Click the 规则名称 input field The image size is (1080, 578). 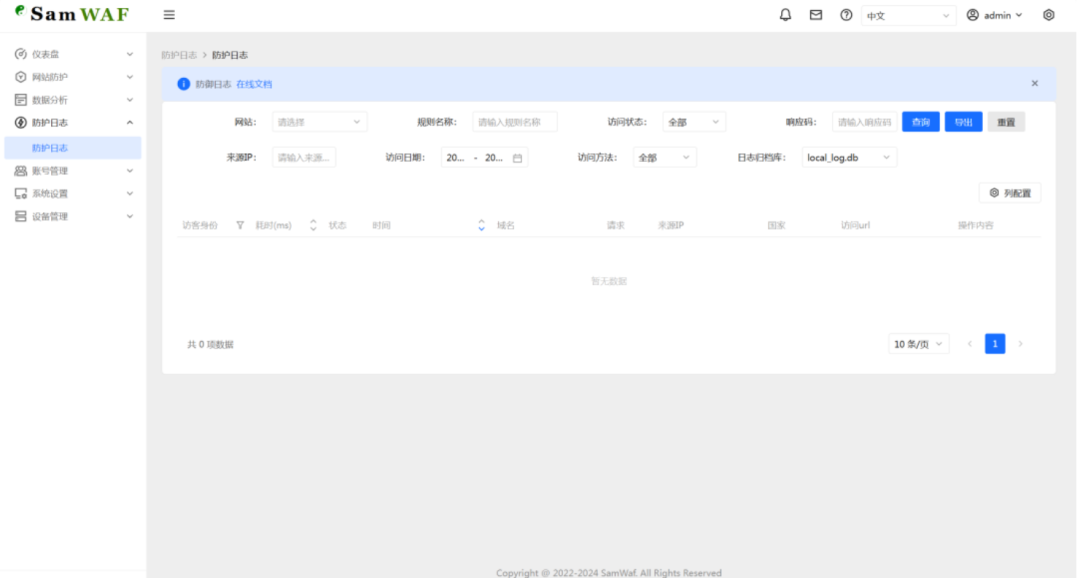pyautogui.click(x=515, y=122)
